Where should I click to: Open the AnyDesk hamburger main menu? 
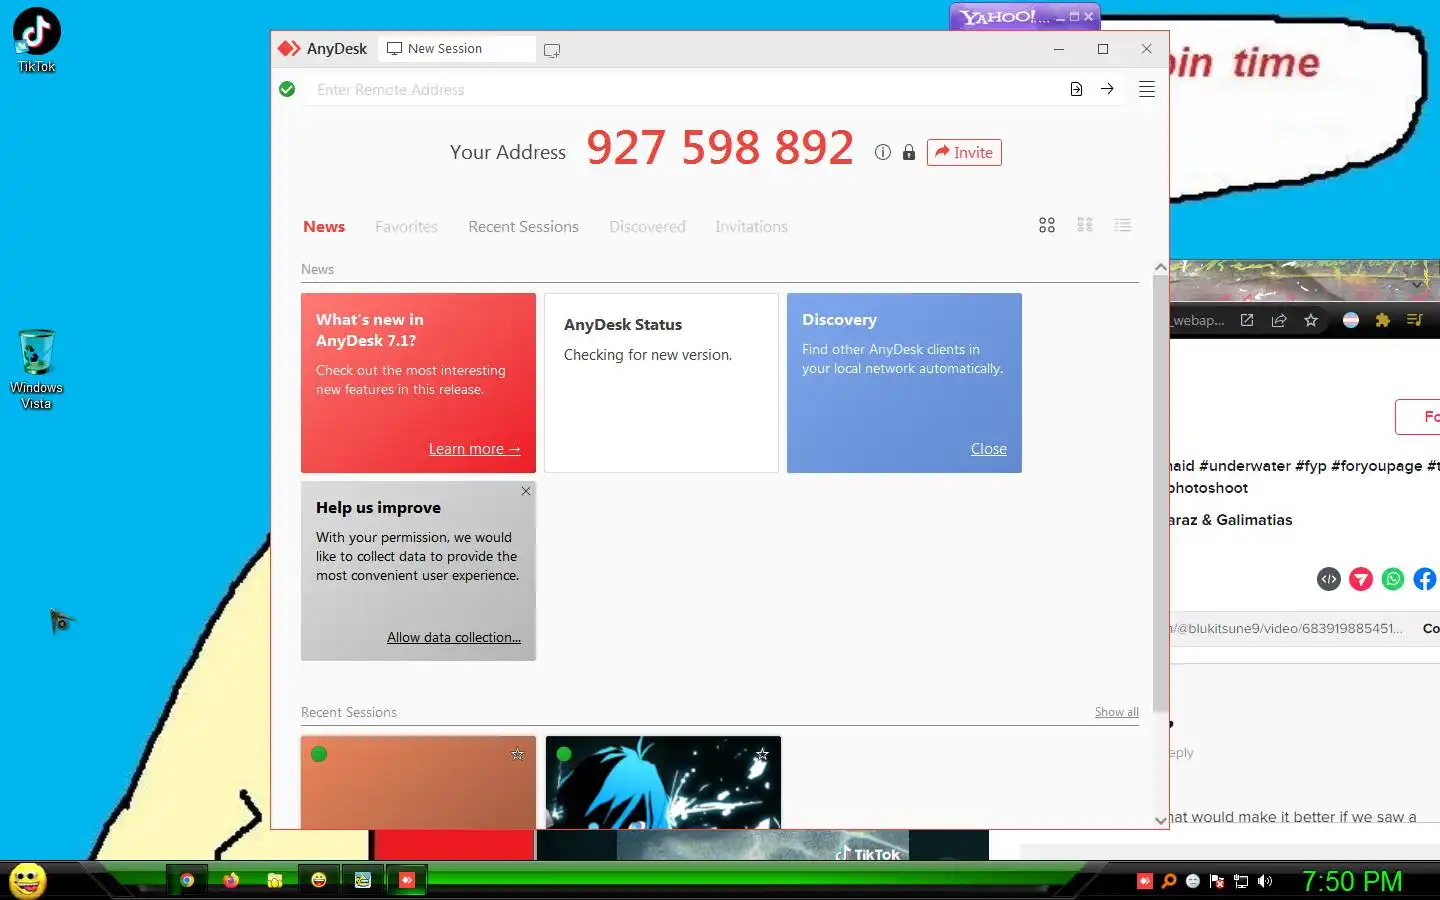[x=1147, y=89]
